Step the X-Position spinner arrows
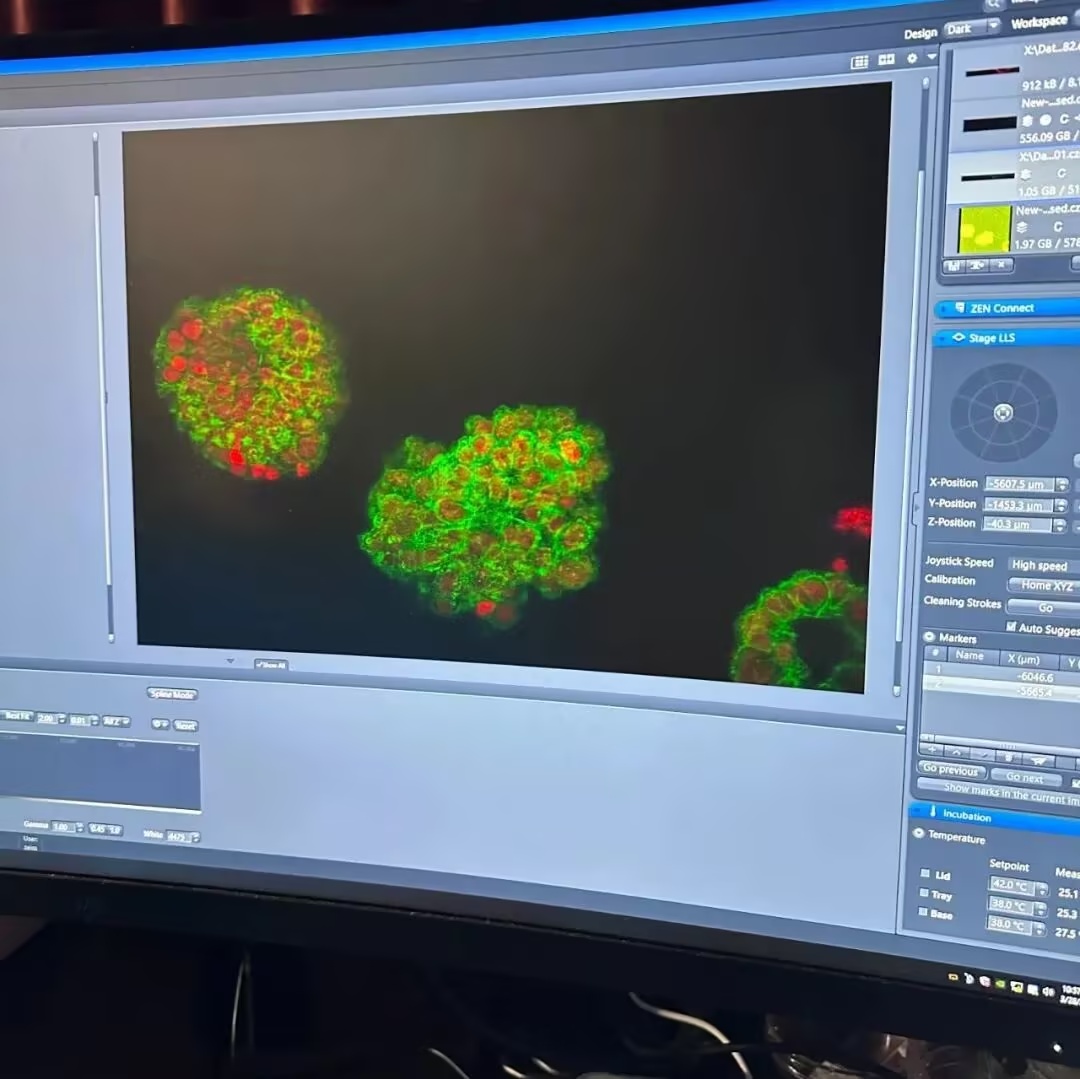1080x1079 pixels. pyautogui.click(x=1062, y=485)
